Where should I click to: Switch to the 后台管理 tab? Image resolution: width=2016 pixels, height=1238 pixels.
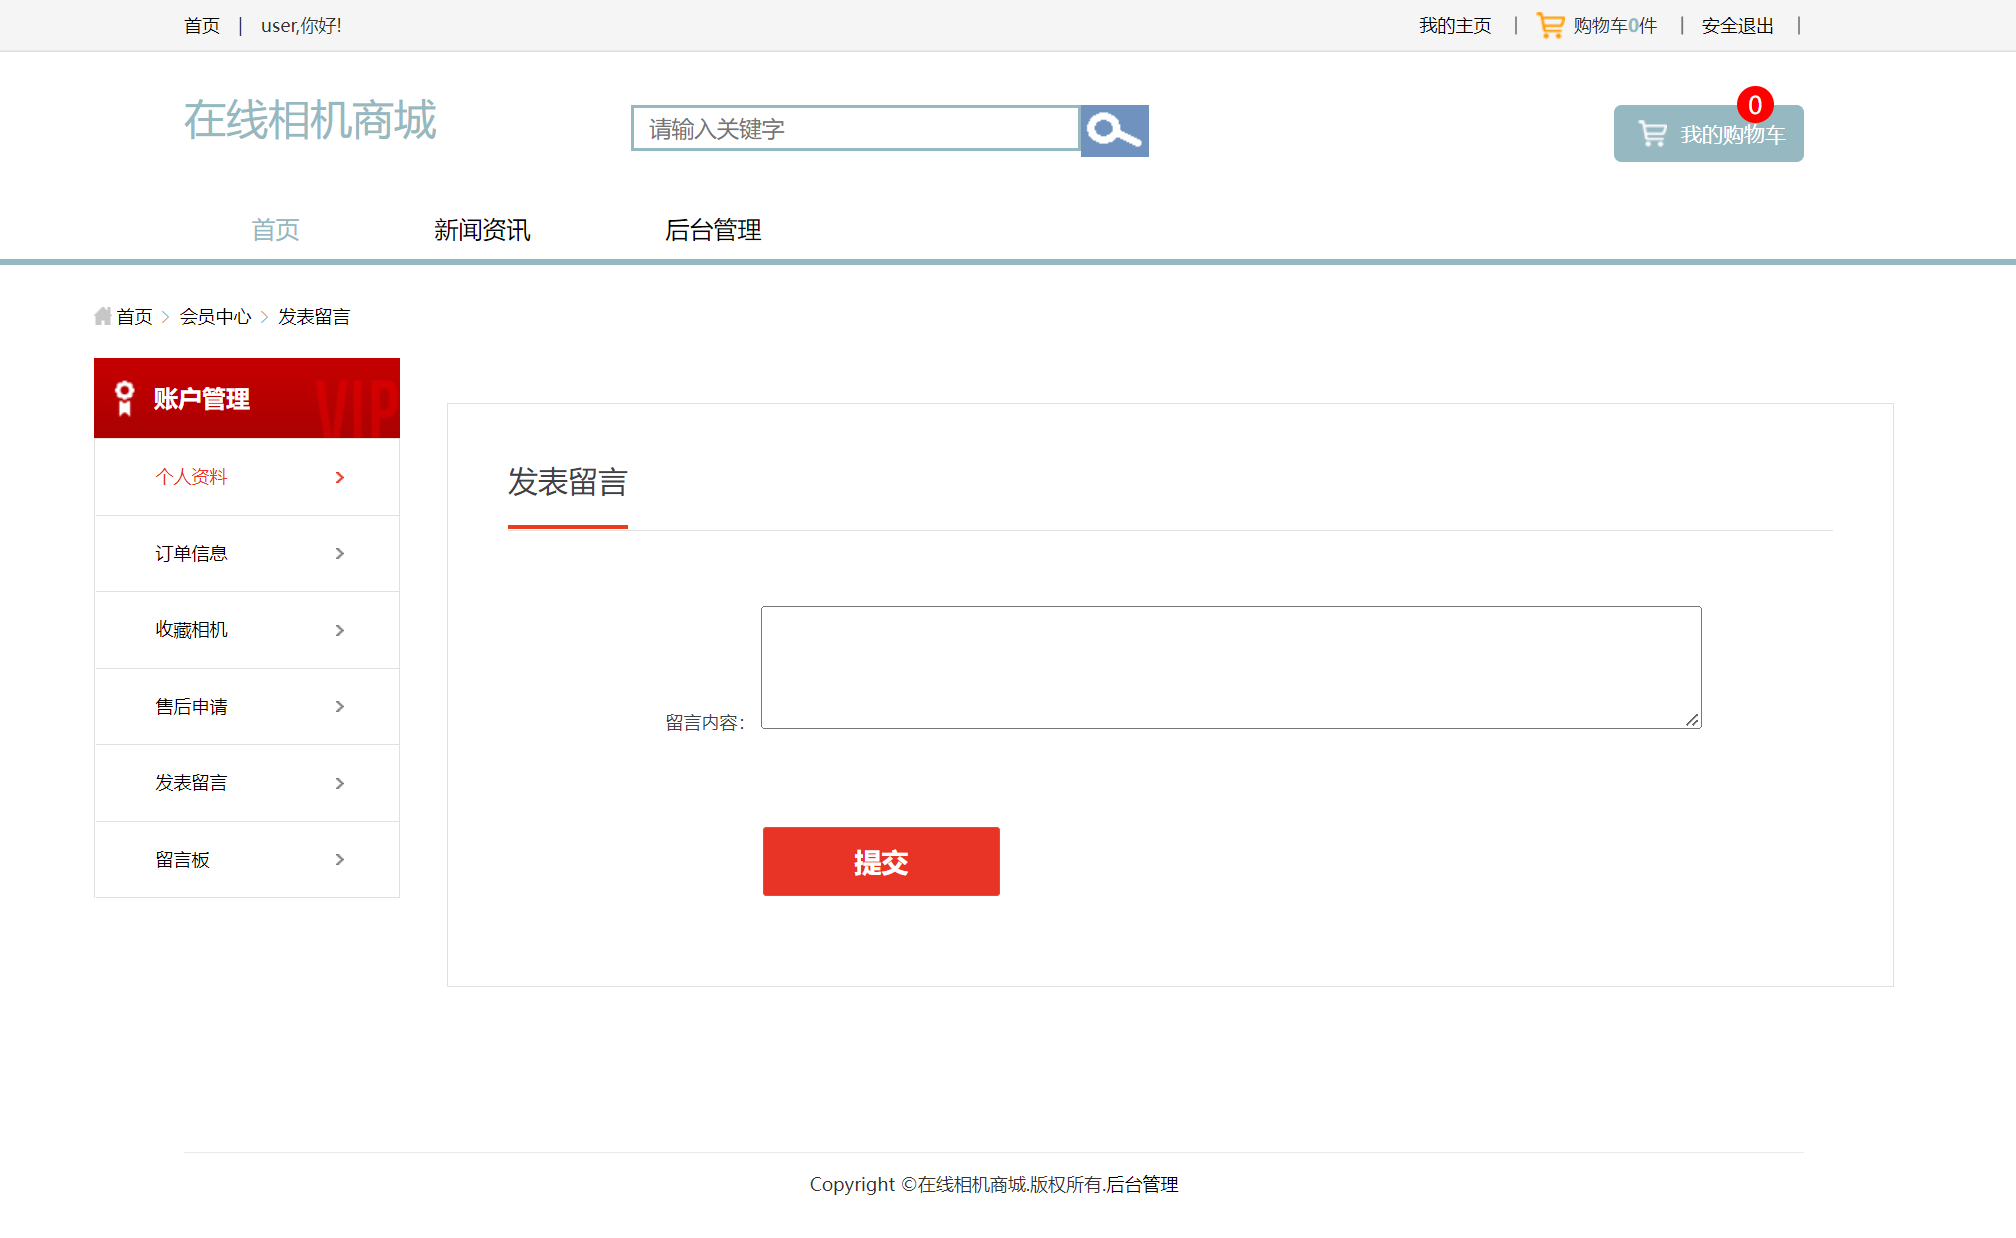713,230
